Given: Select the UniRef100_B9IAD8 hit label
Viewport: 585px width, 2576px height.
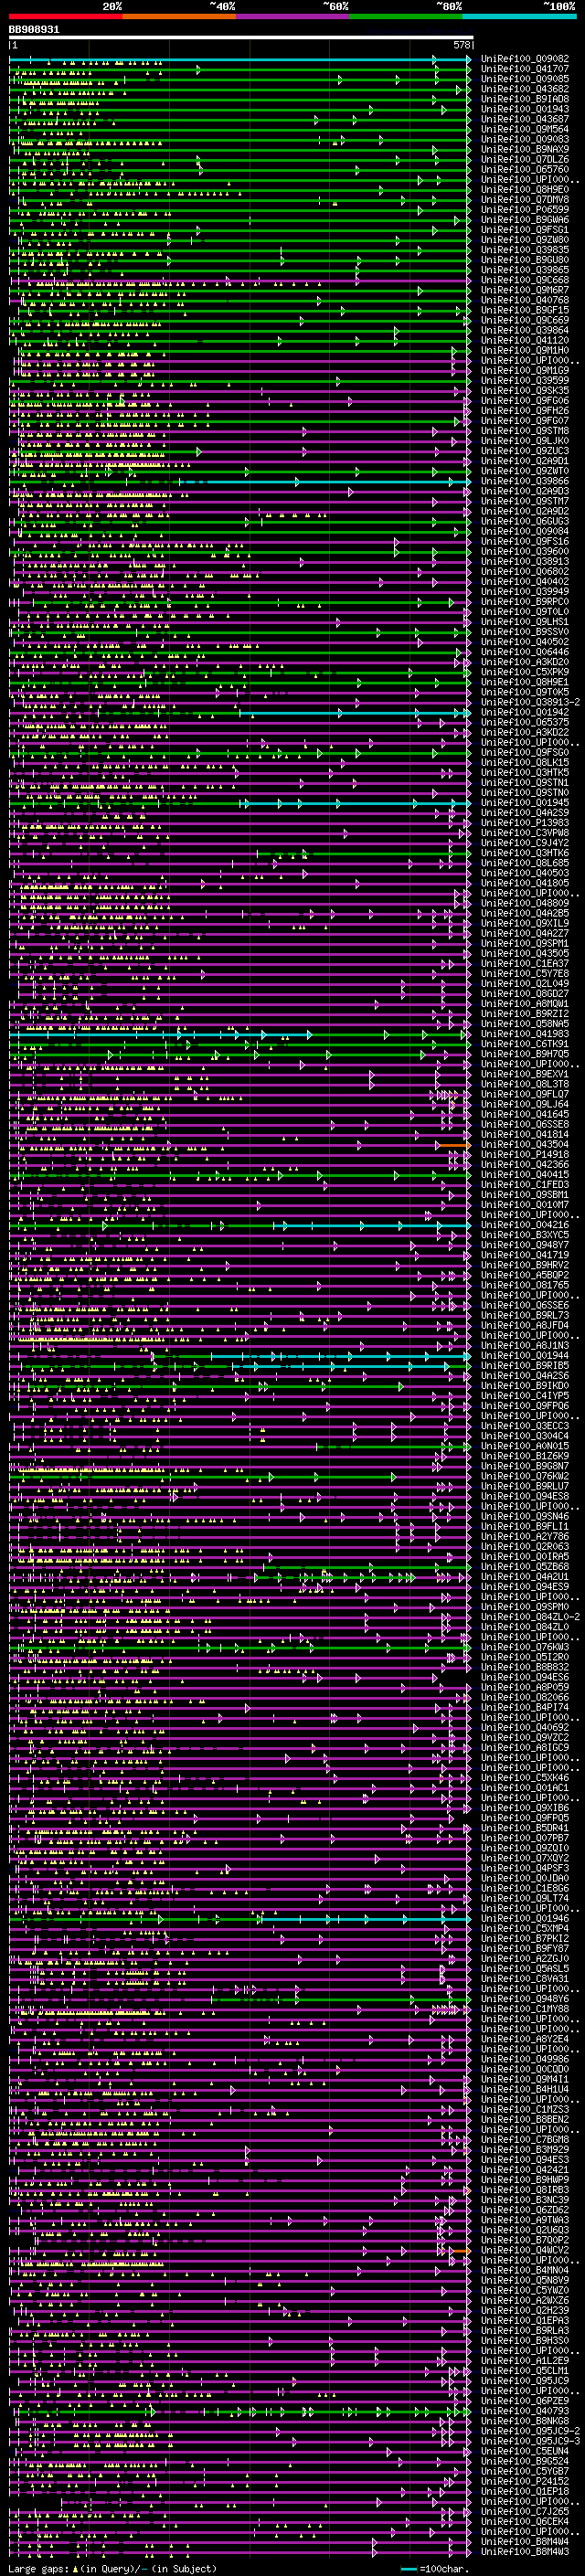Looking at the screenshot, I should coord(525,99).
